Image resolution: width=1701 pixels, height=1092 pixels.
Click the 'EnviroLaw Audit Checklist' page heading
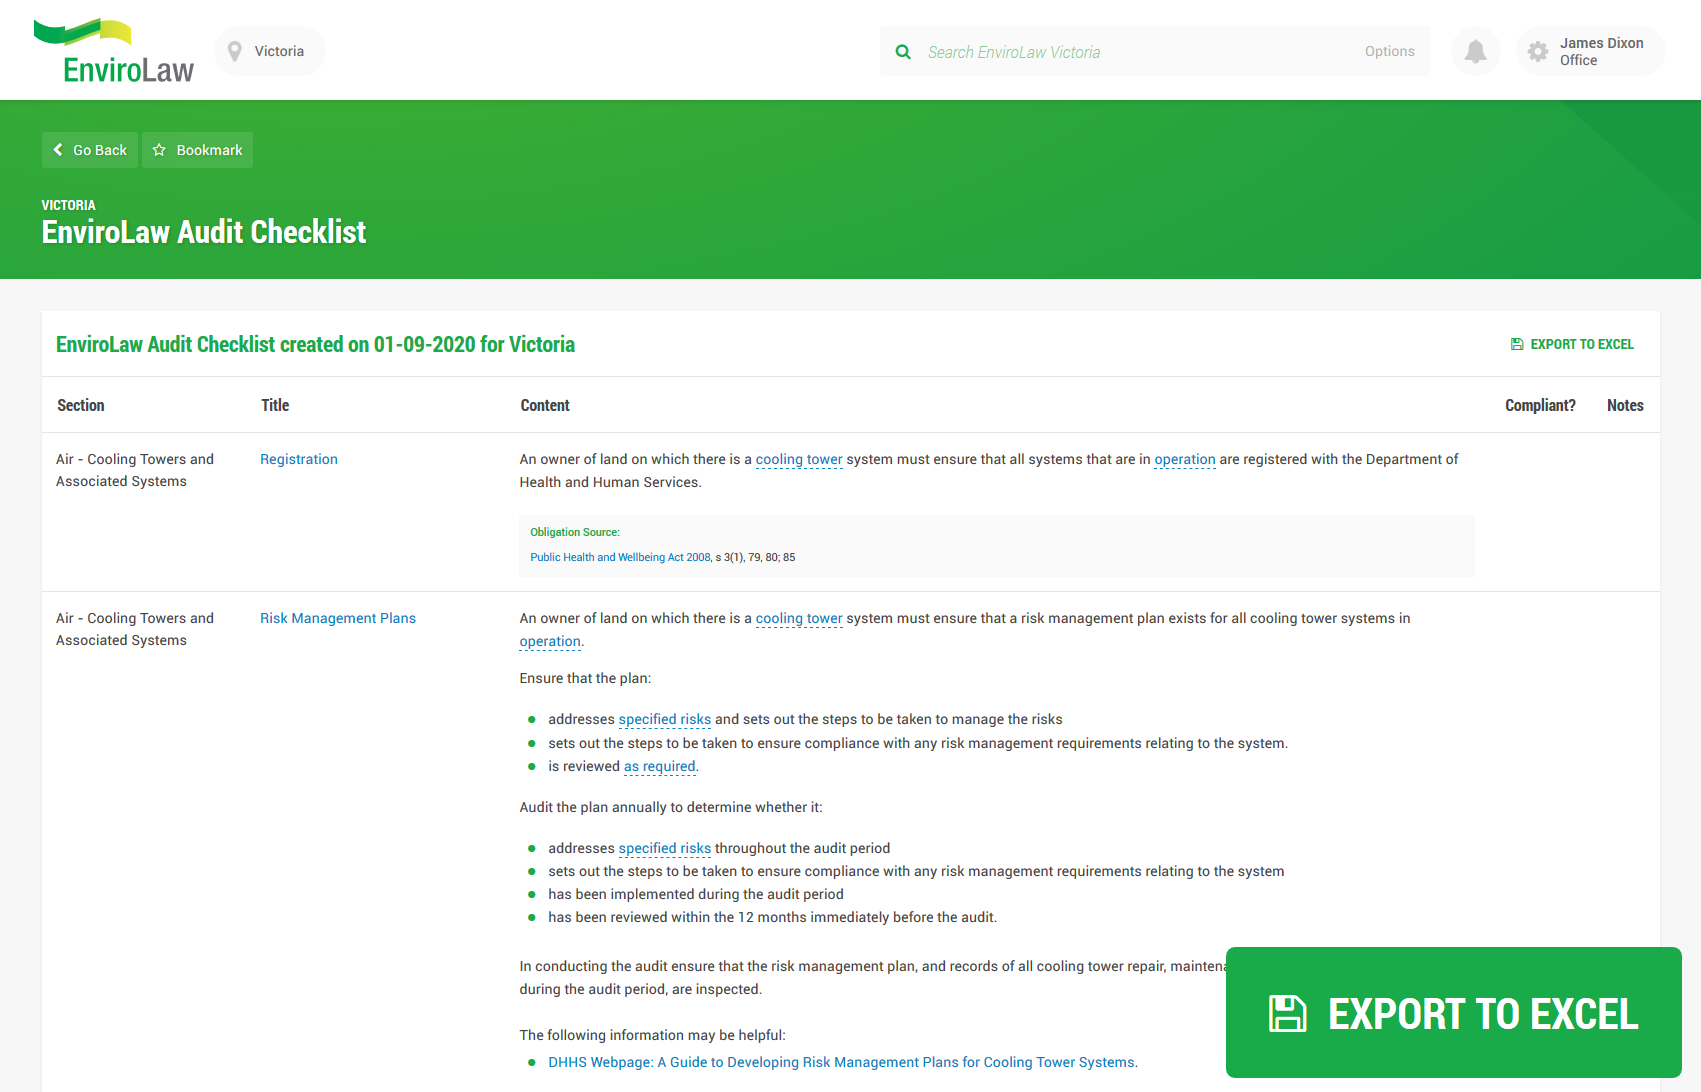[204, 232]
